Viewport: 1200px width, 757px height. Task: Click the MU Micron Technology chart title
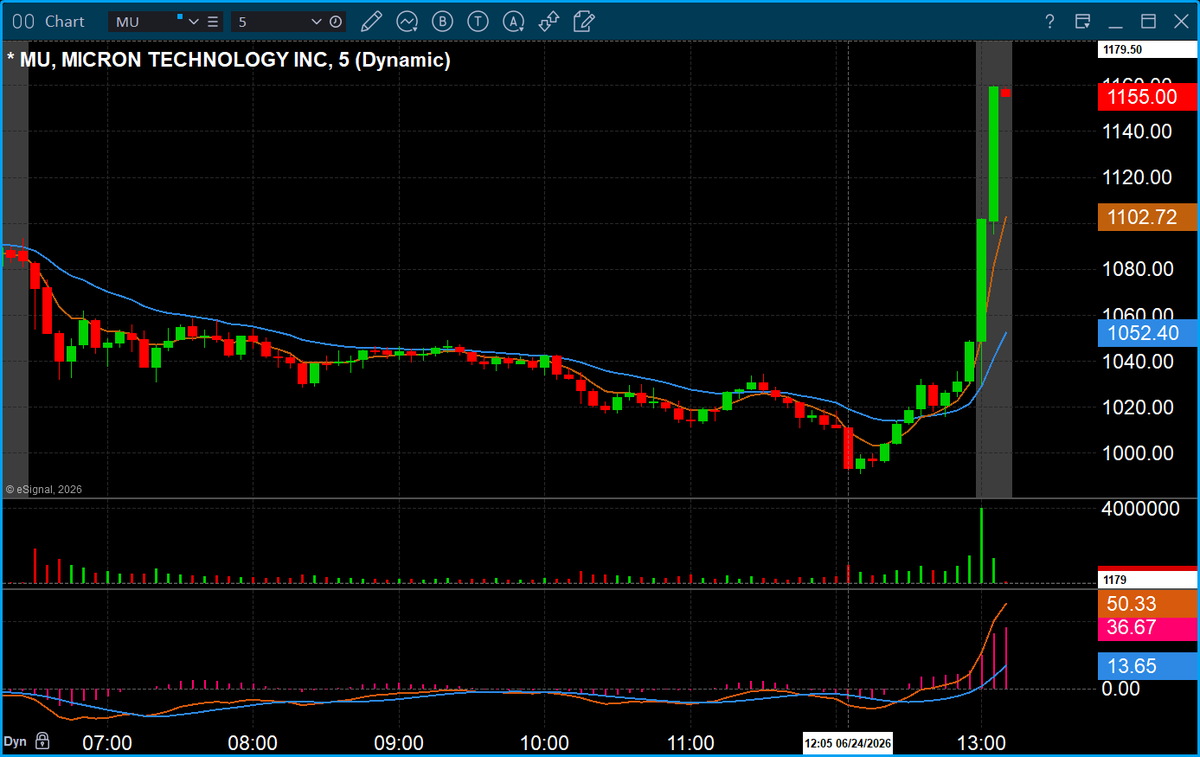tap(229, 60)
